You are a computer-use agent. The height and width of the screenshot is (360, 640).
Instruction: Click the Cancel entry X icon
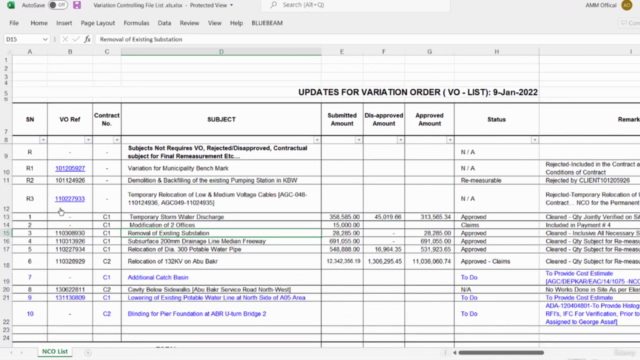pos(65,39)
